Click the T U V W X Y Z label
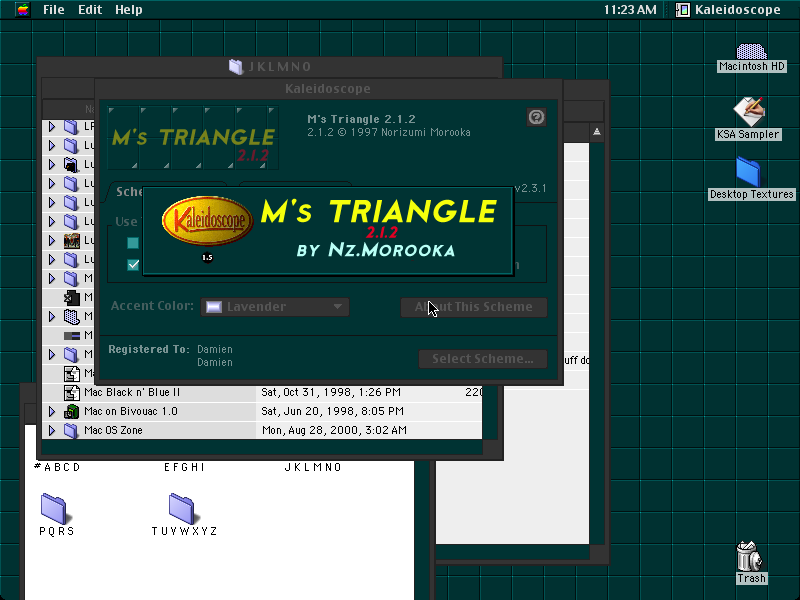 tap(184, 531)
